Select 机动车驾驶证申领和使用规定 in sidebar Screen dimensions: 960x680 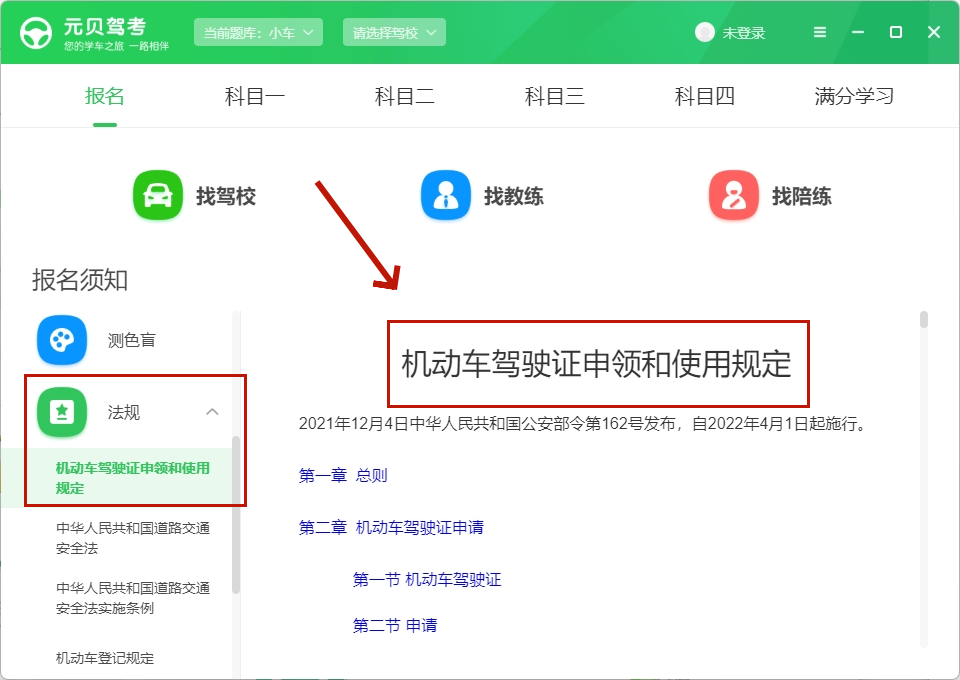pyautogui.click(x=133, y=478)
